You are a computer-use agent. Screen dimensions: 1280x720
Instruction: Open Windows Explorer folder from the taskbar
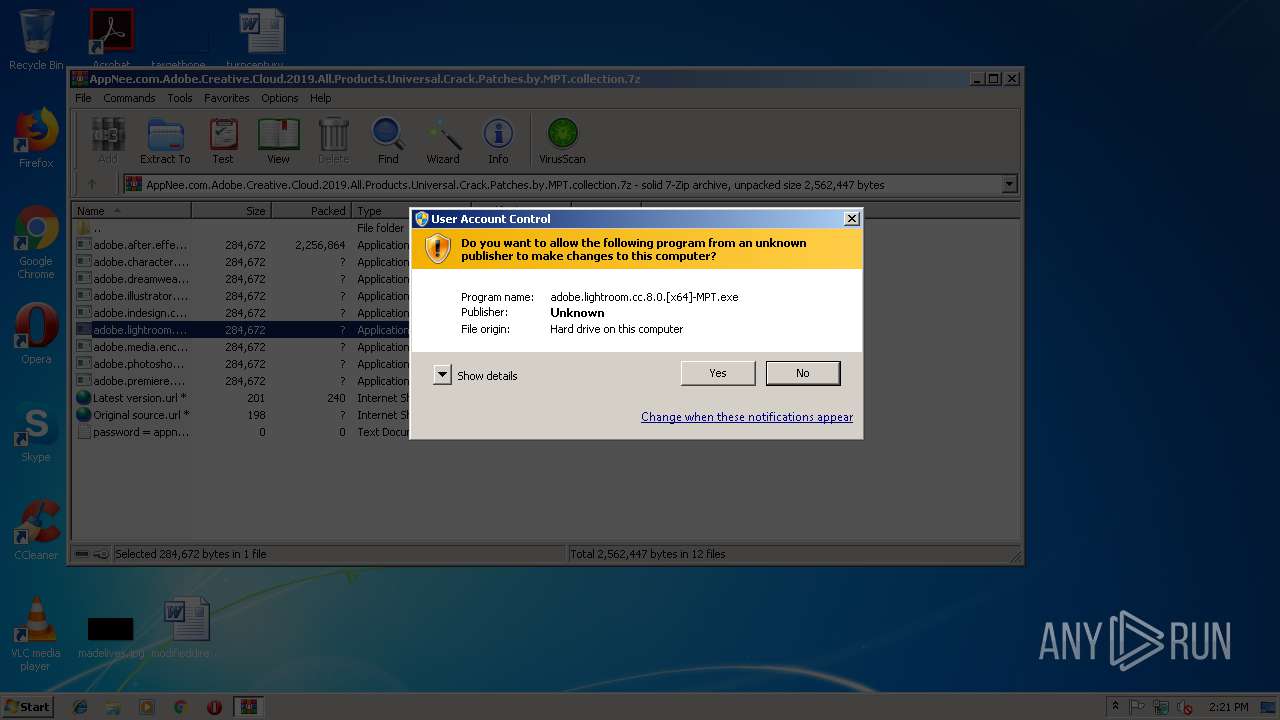click(113, 707)
